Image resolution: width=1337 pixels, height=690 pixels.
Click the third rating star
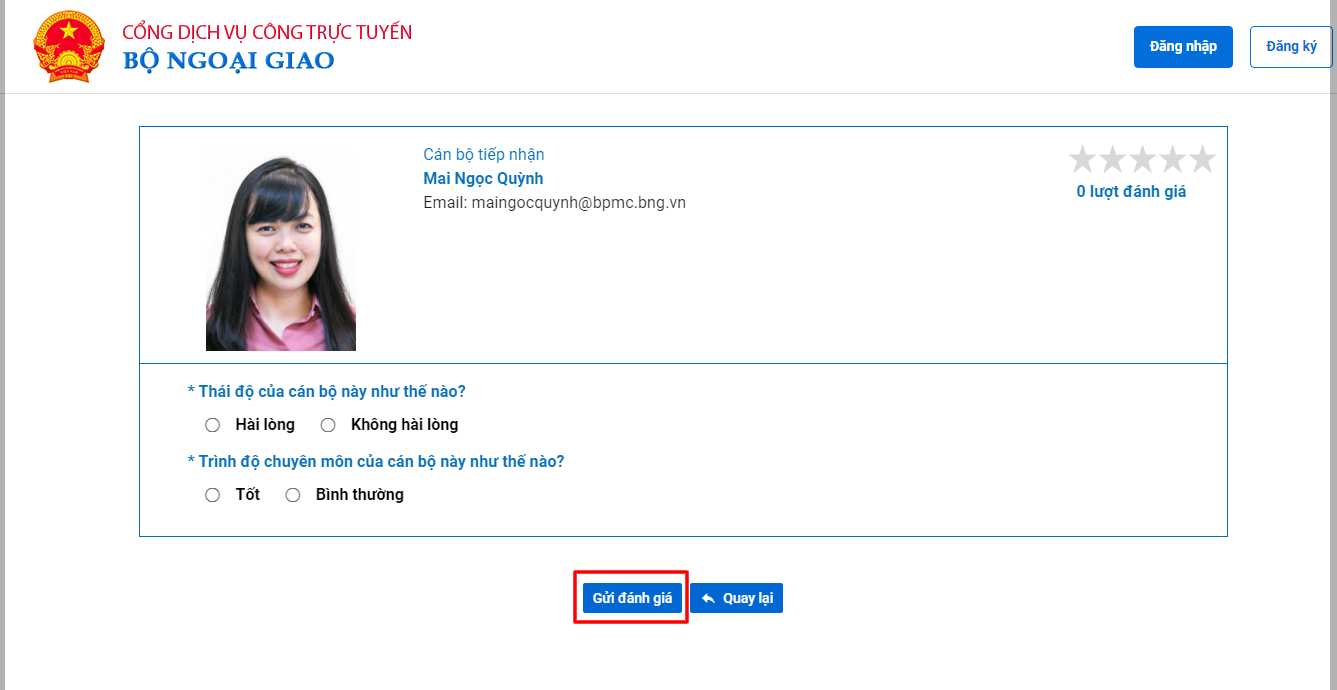(1142, 159)
